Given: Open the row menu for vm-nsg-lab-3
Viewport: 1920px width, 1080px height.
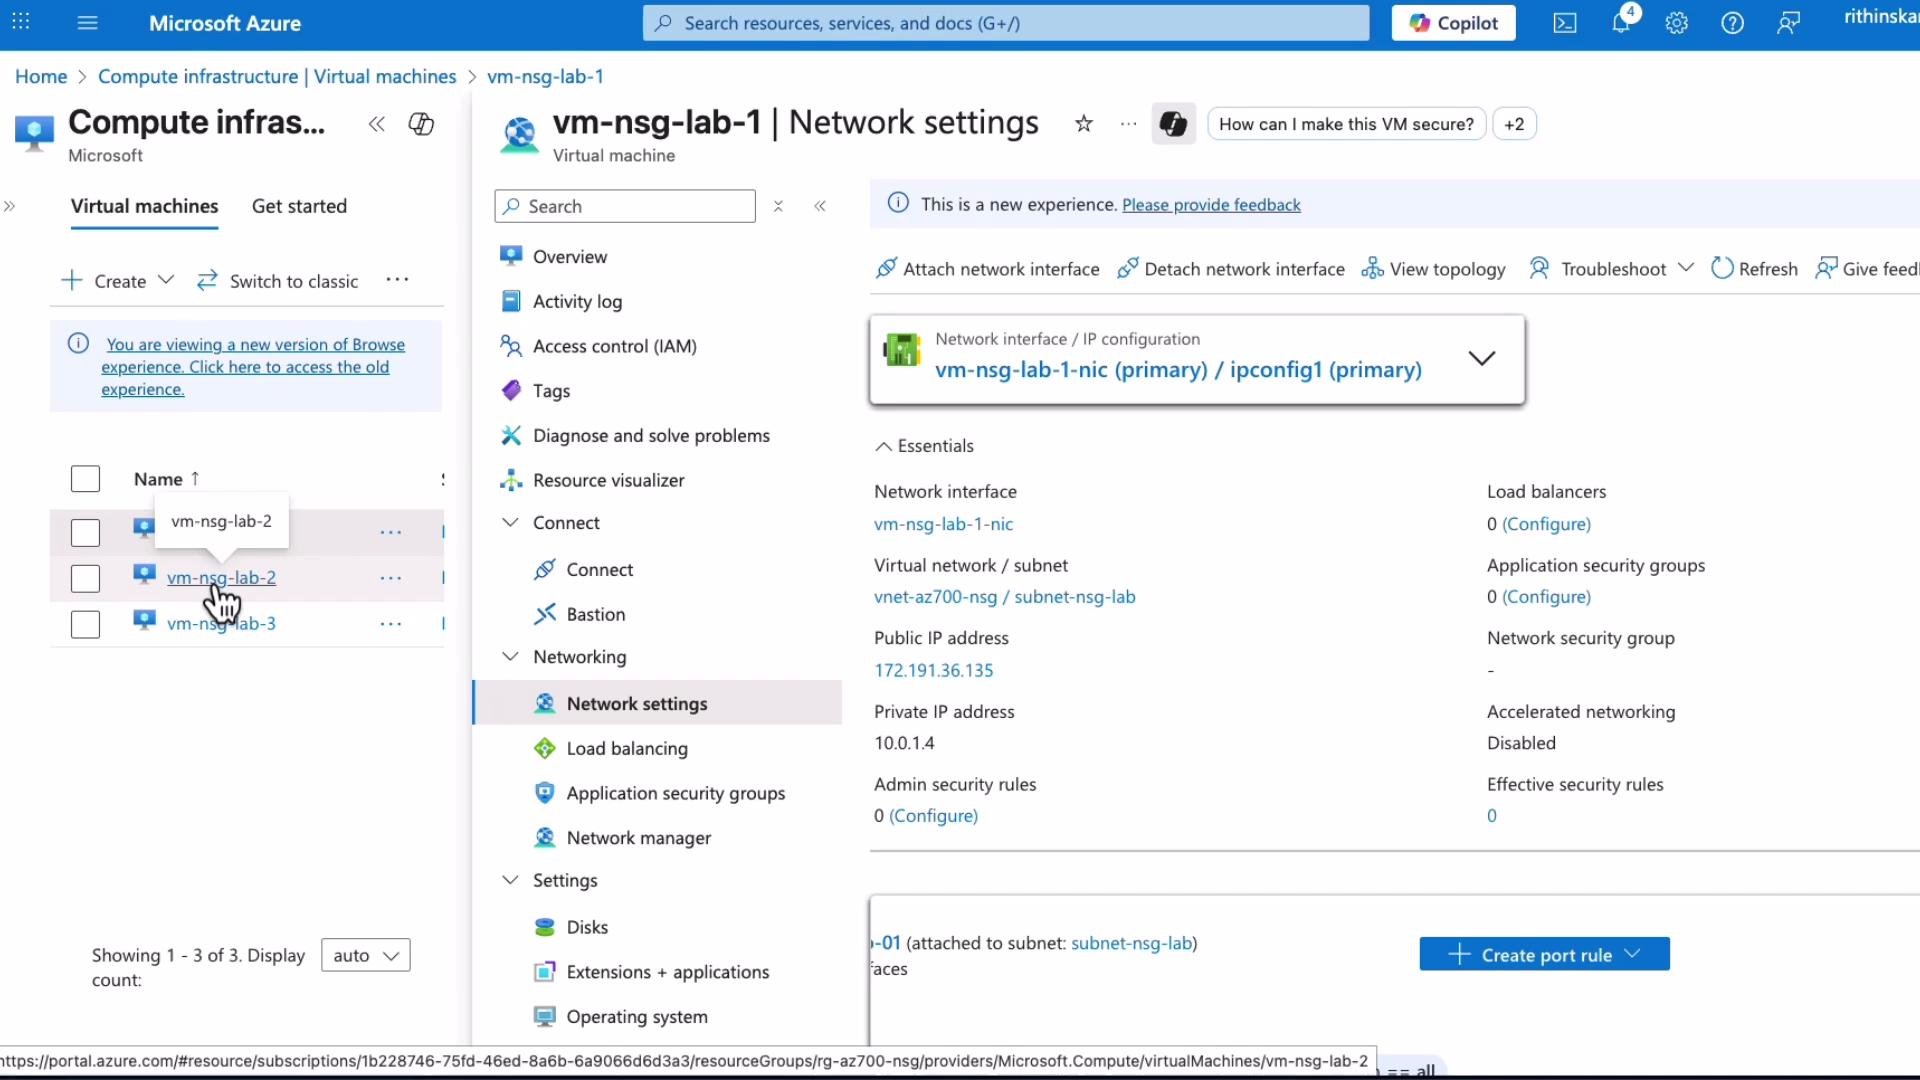Looking at the screenshot, I should (391, 624).
